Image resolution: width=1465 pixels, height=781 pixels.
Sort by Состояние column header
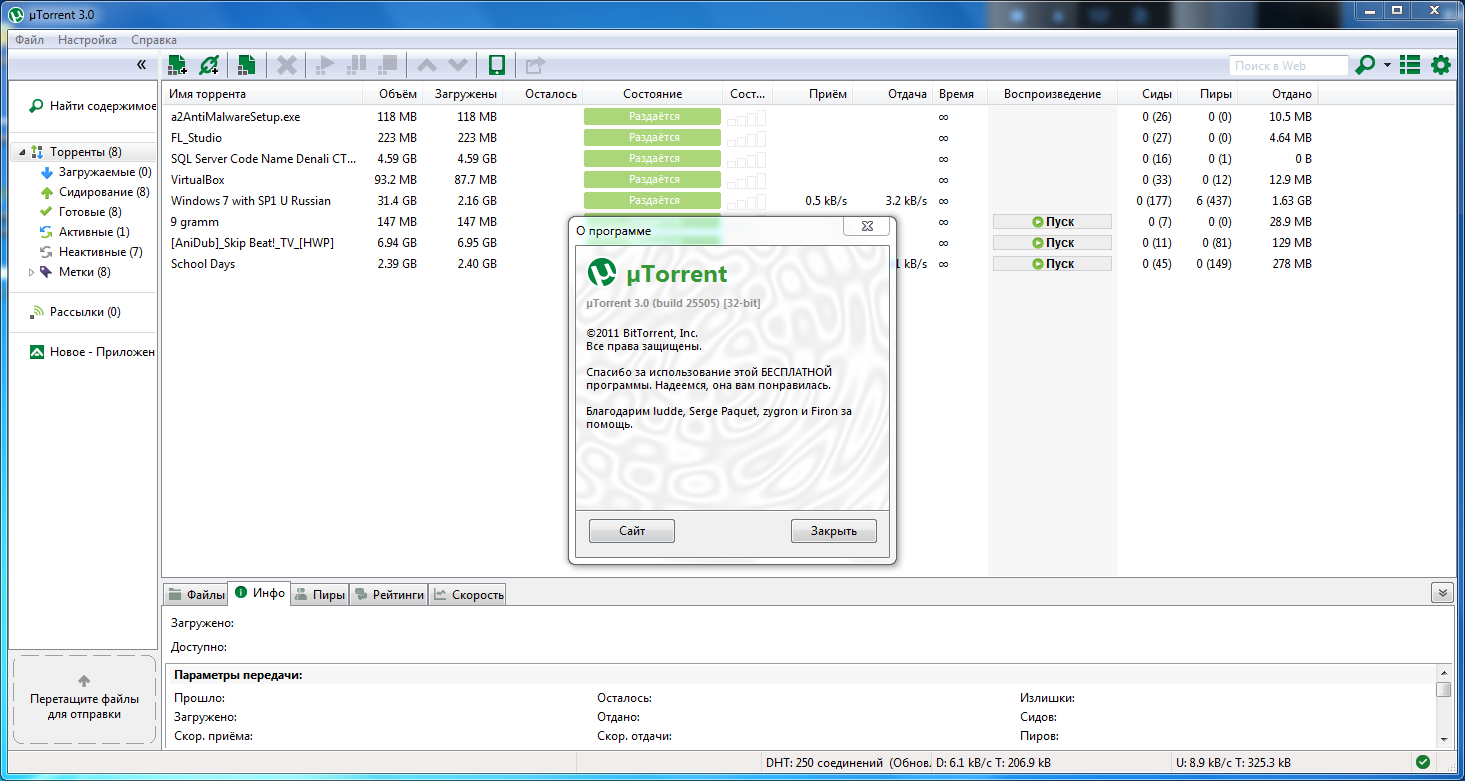click(x=652, y=94)
